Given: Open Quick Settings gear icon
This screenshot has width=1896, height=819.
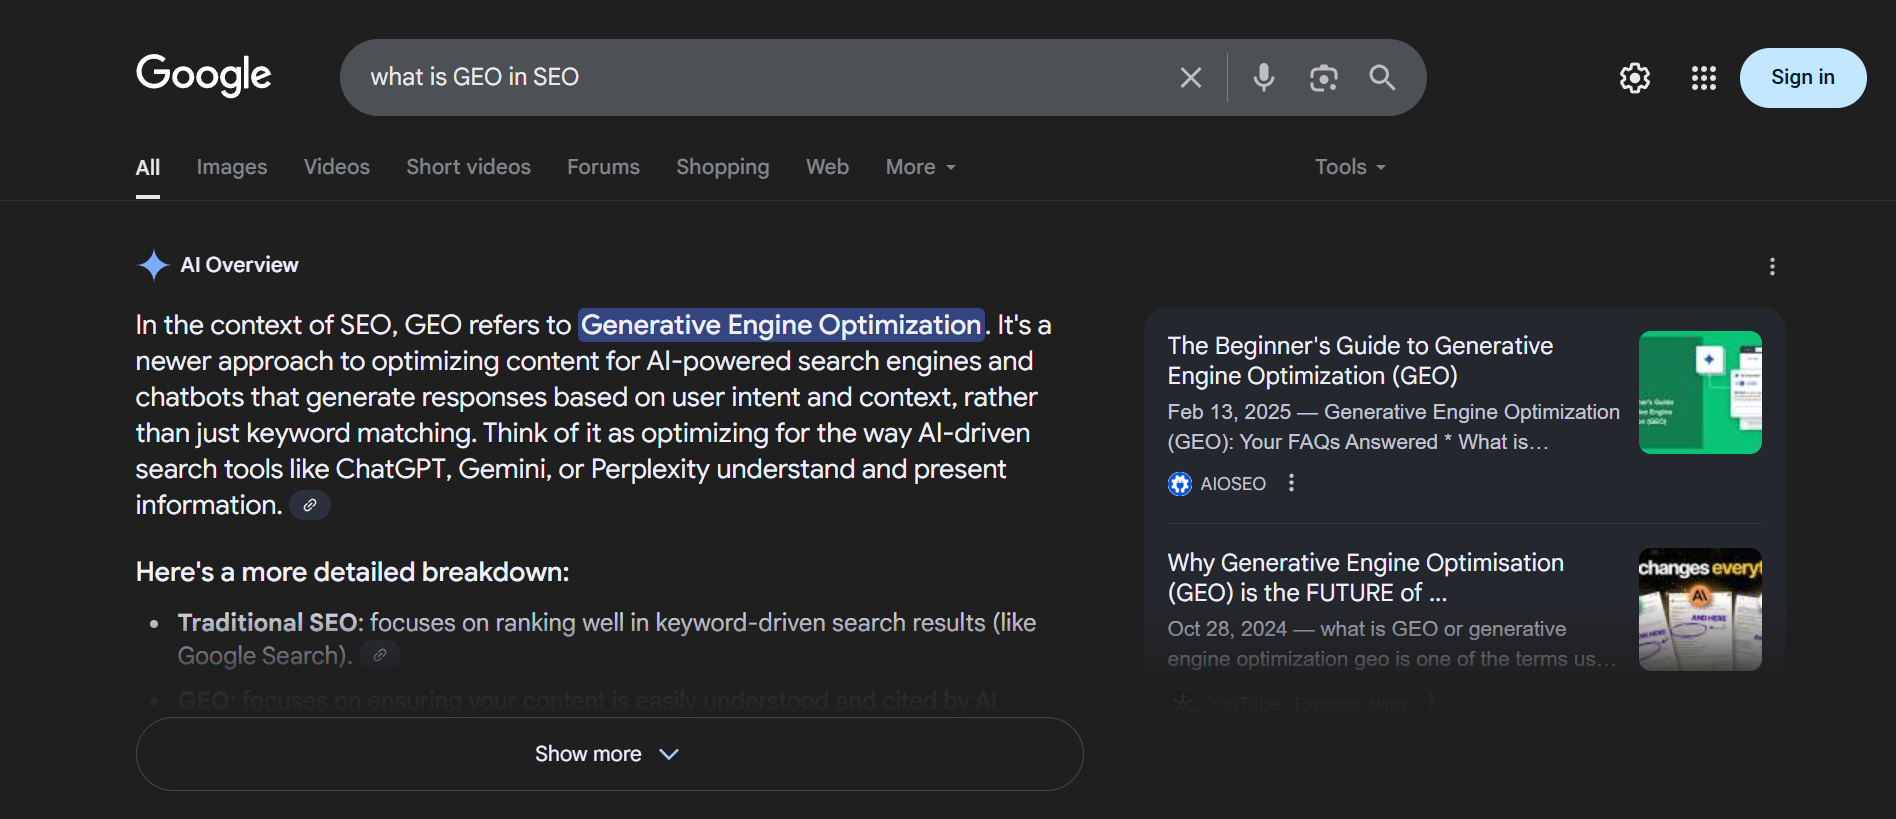Looking at the screenshot, I should (1635, 78).
